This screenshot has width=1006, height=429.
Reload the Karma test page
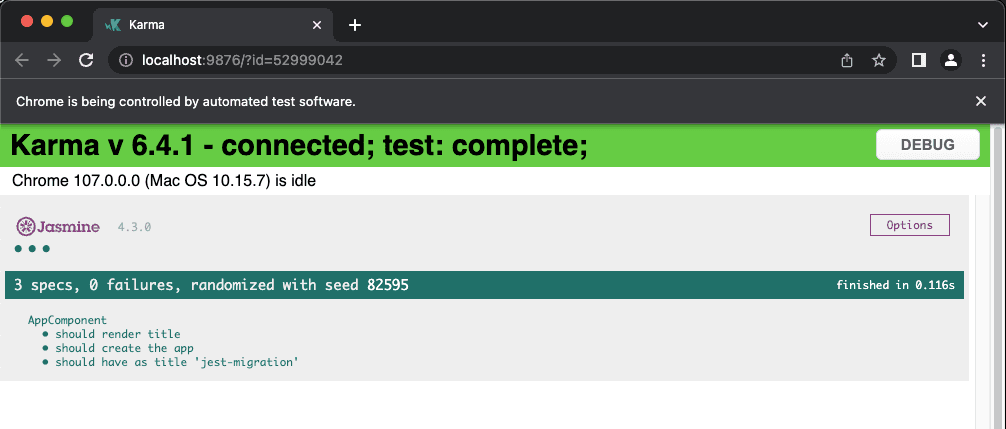pos(85,60)
